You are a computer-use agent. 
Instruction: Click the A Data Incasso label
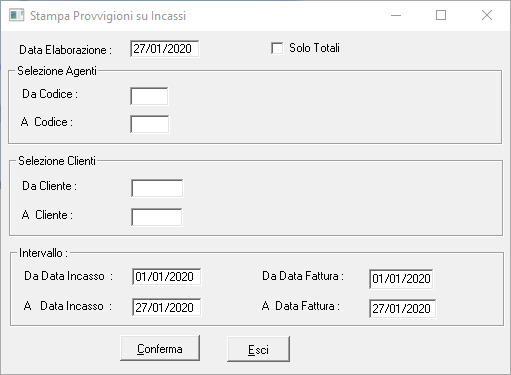point(68,306)
